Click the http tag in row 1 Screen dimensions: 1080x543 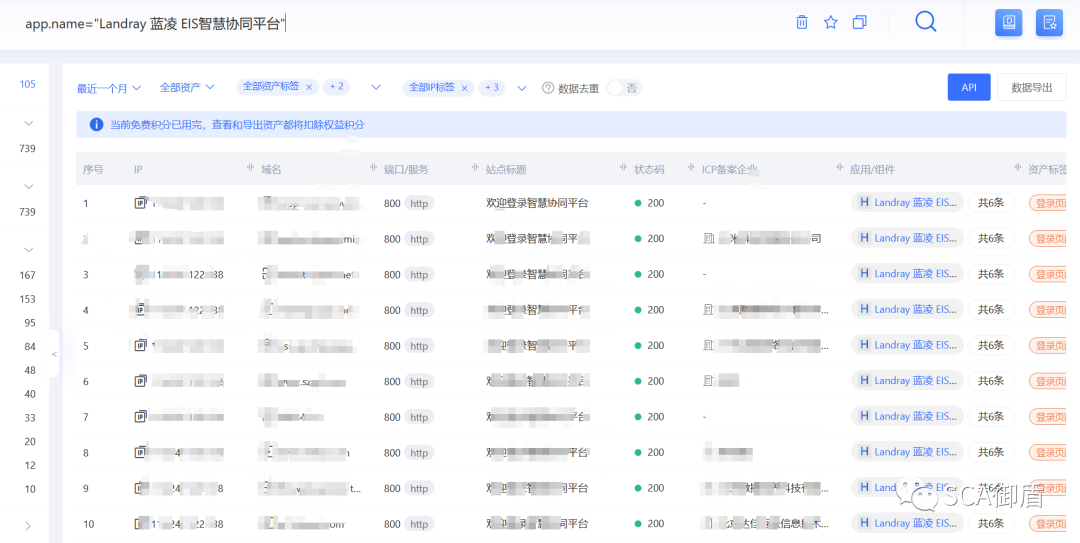tap(419, 203)
